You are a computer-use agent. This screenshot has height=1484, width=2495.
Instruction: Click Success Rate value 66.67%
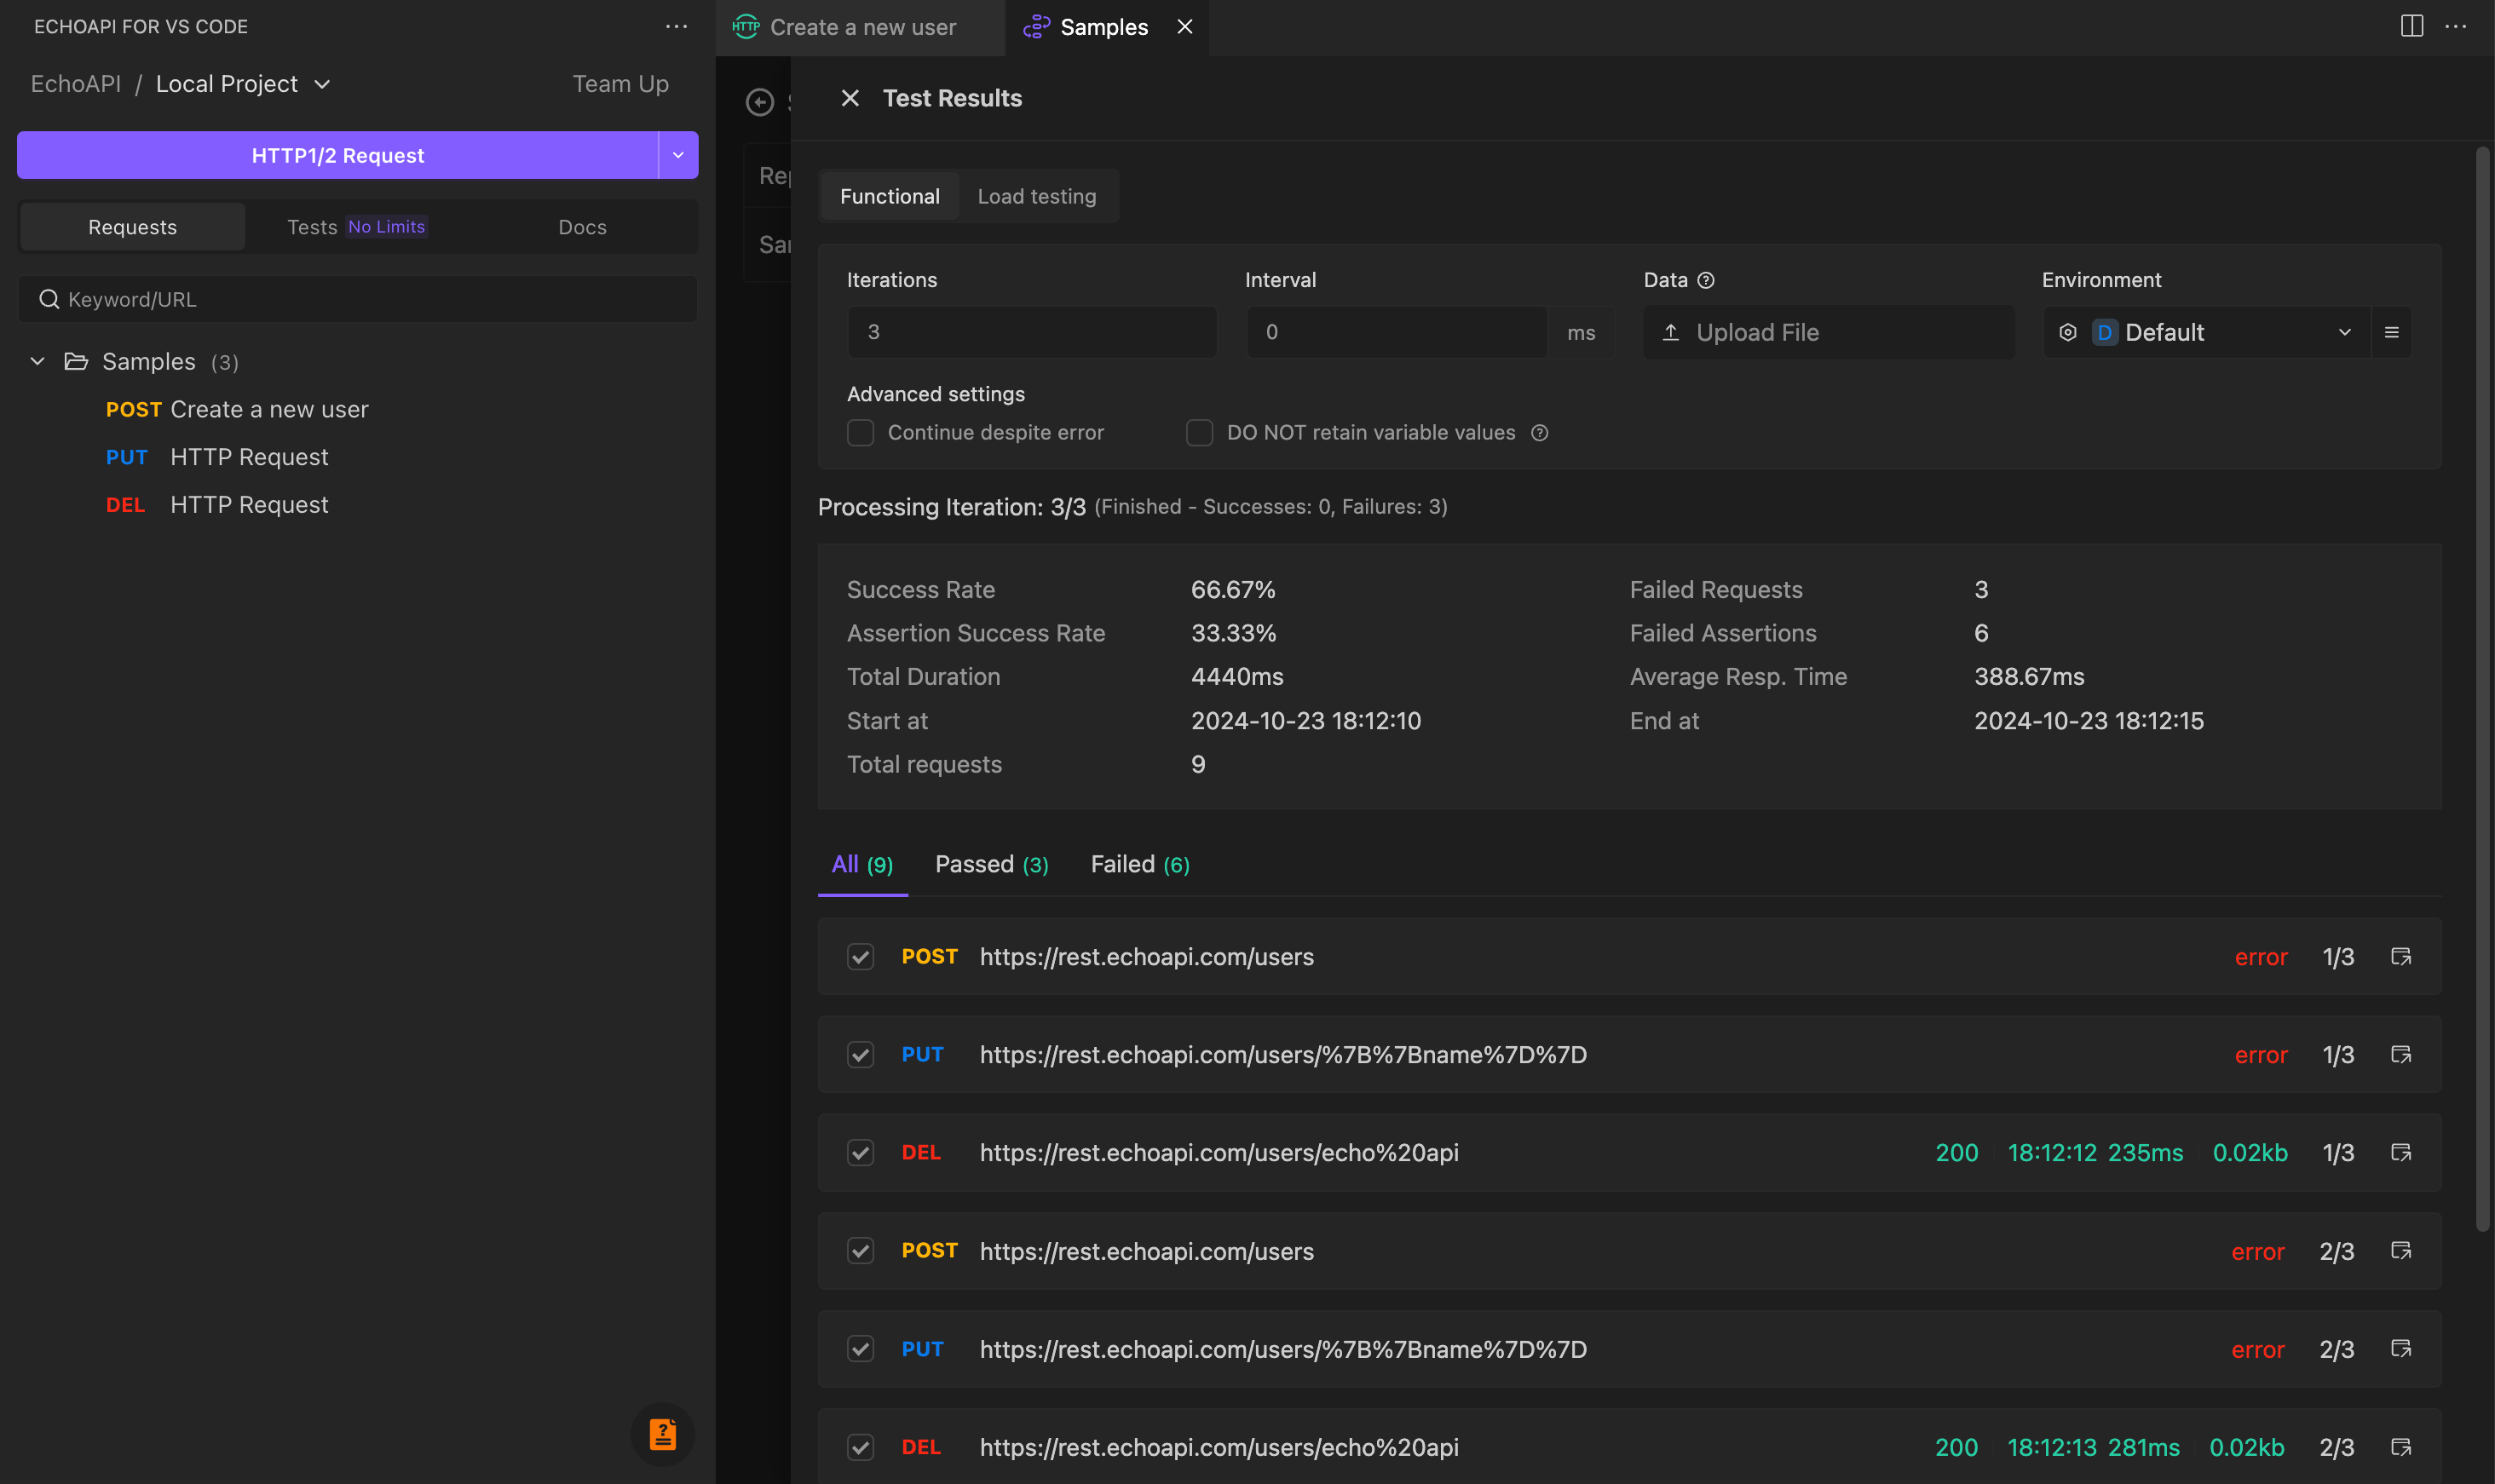1233,590
